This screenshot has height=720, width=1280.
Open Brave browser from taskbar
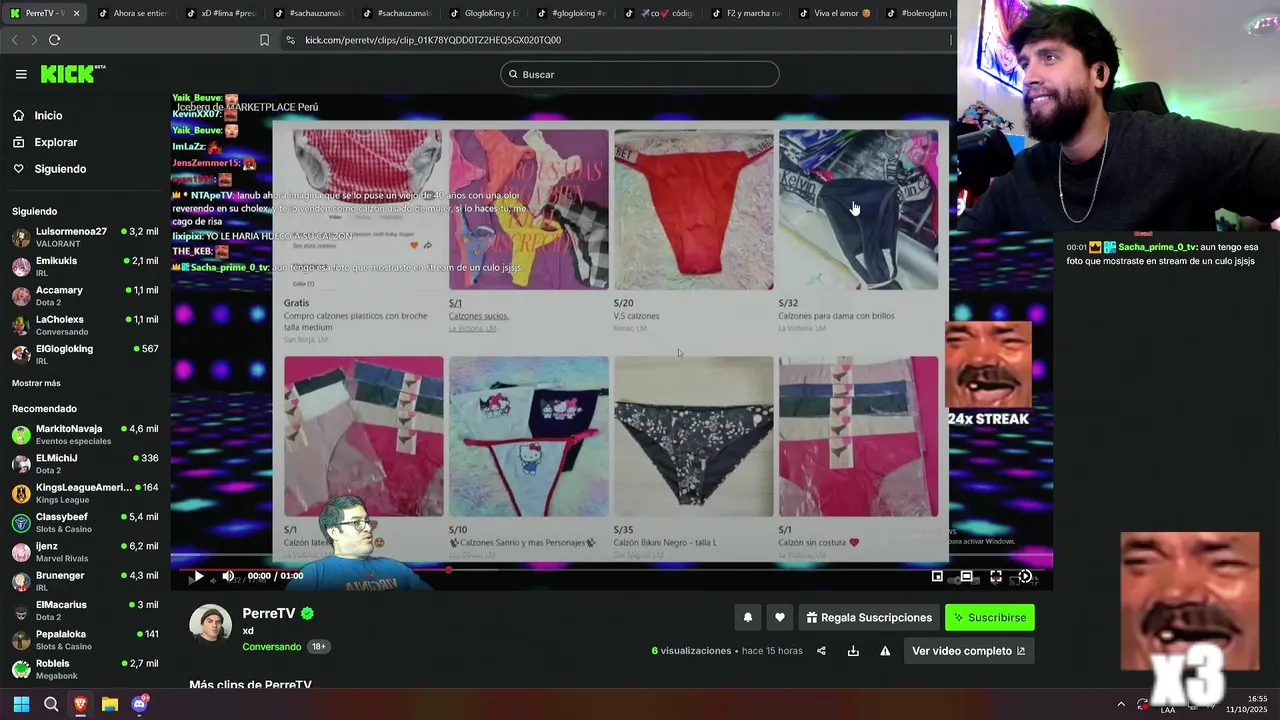pyautogui.click(x=80, y=704)
